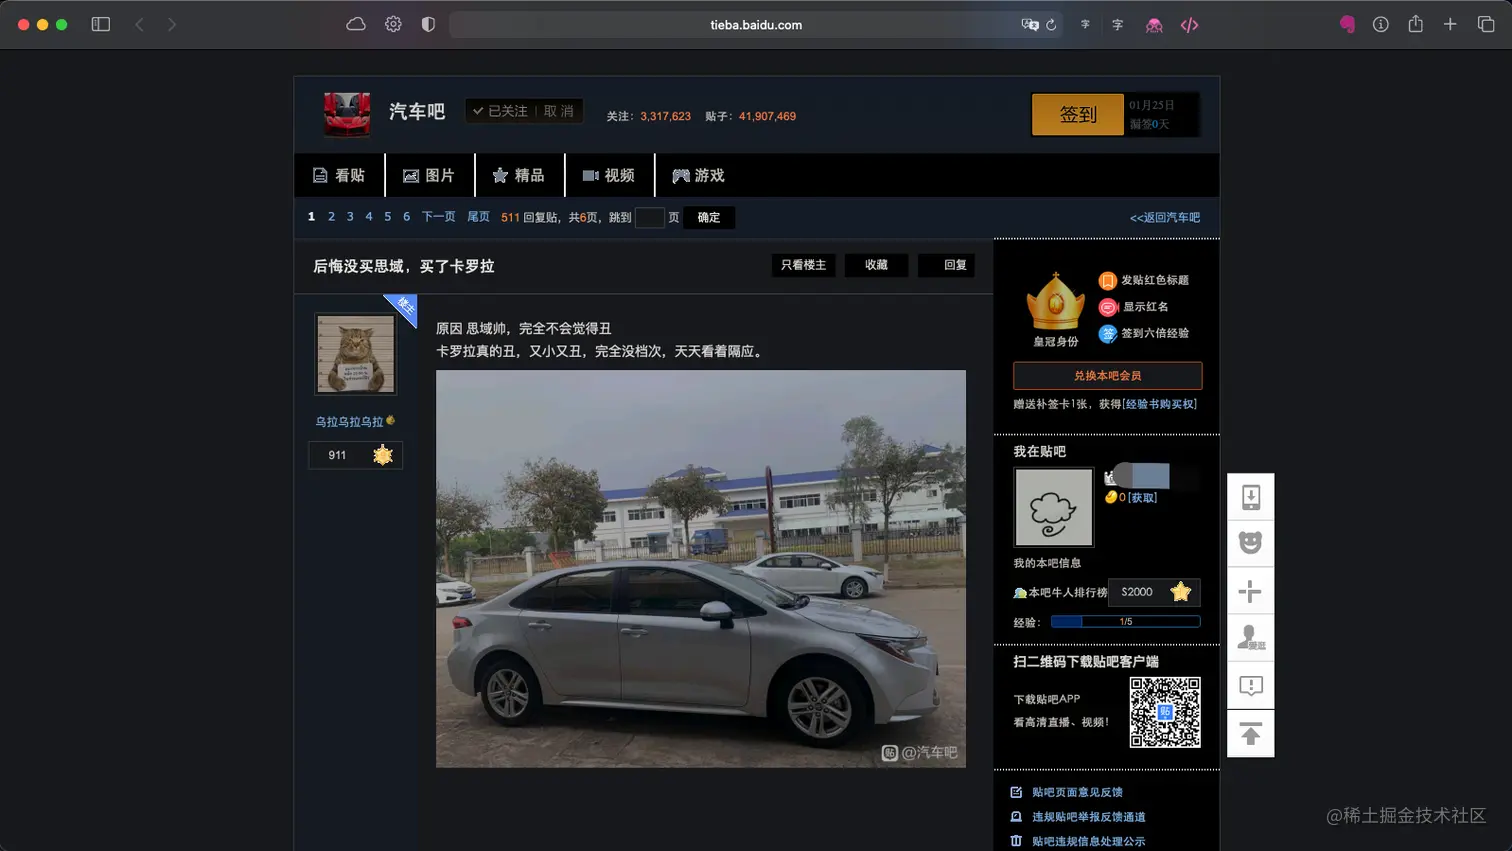1512x851 pixels.
Task: Go to page 3 of replies
Action: pyautogui.click(x=350, y=217)
